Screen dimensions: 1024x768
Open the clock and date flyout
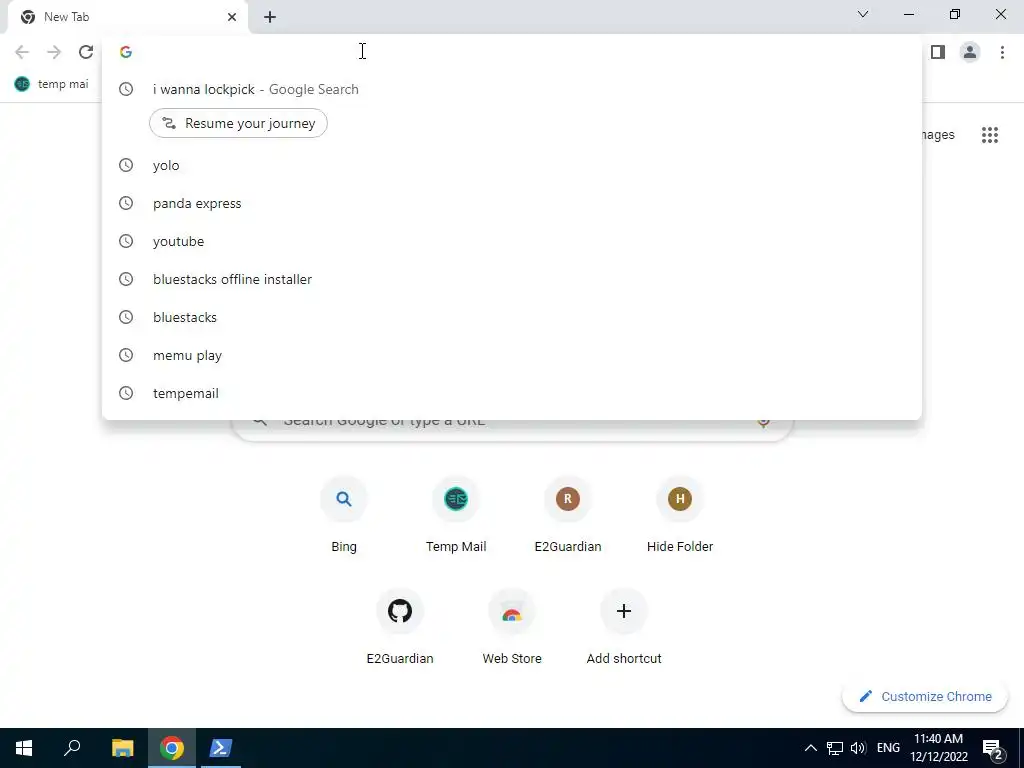click(x=938, y=748)
